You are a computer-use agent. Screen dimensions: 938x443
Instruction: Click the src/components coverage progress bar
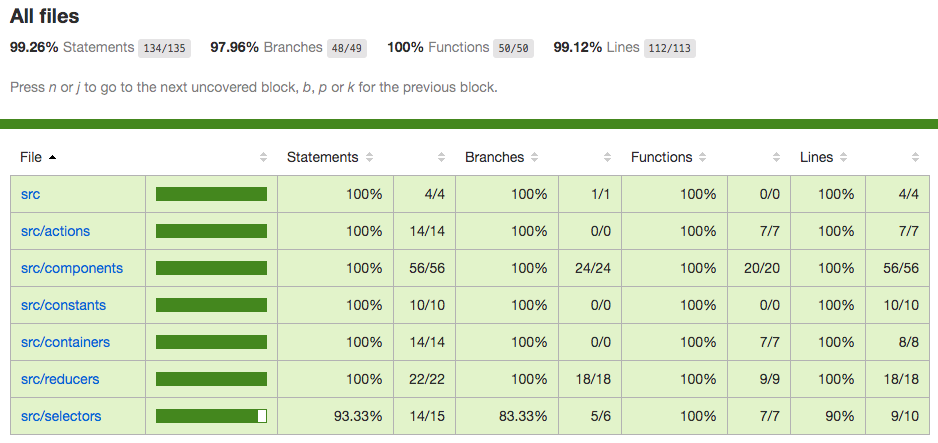pos(211,268)
